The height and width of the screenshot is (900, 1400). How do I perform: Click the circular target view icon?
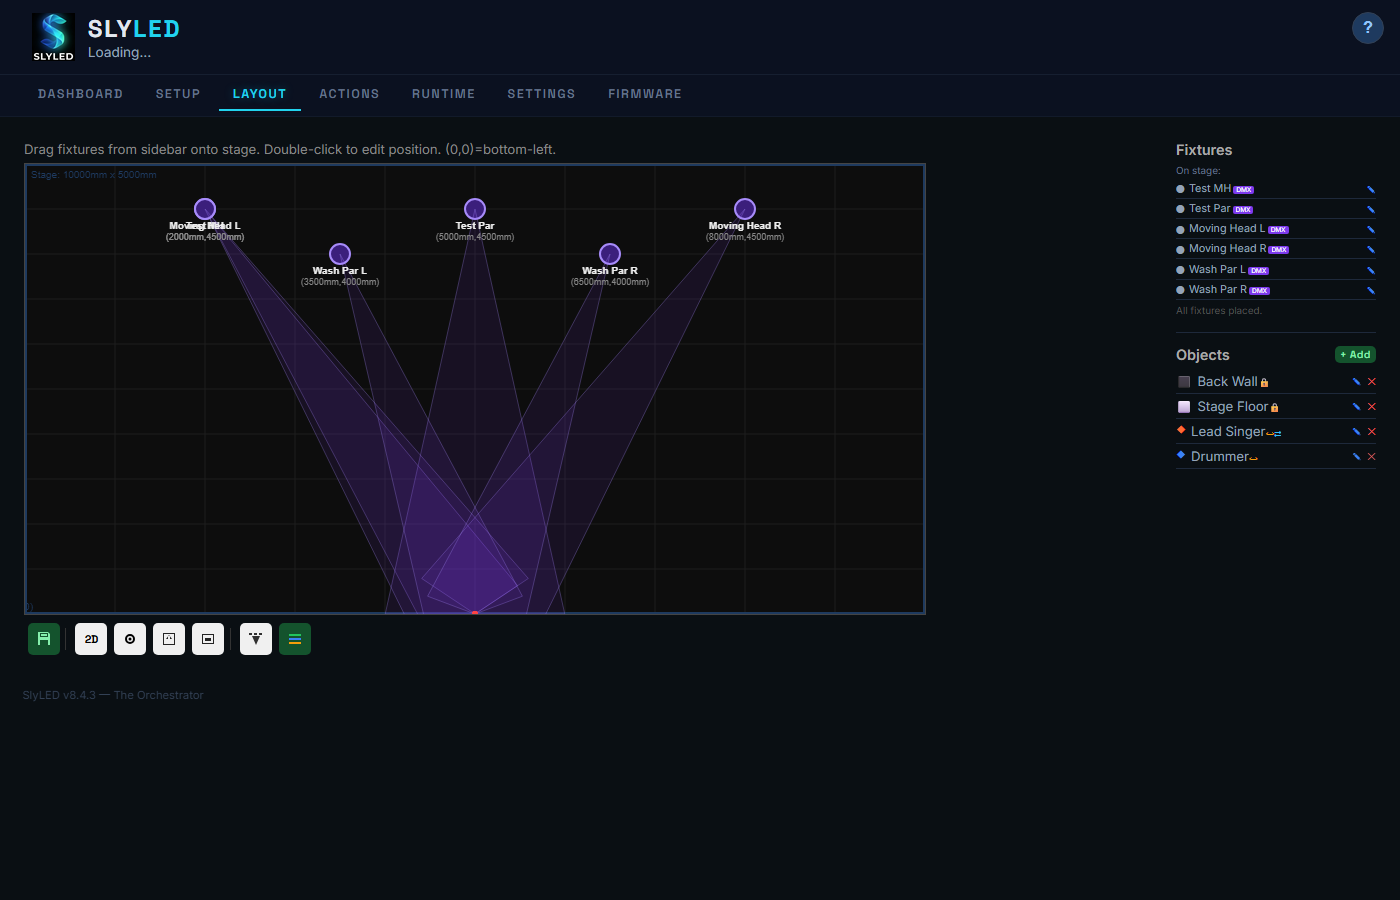[130, 639]
